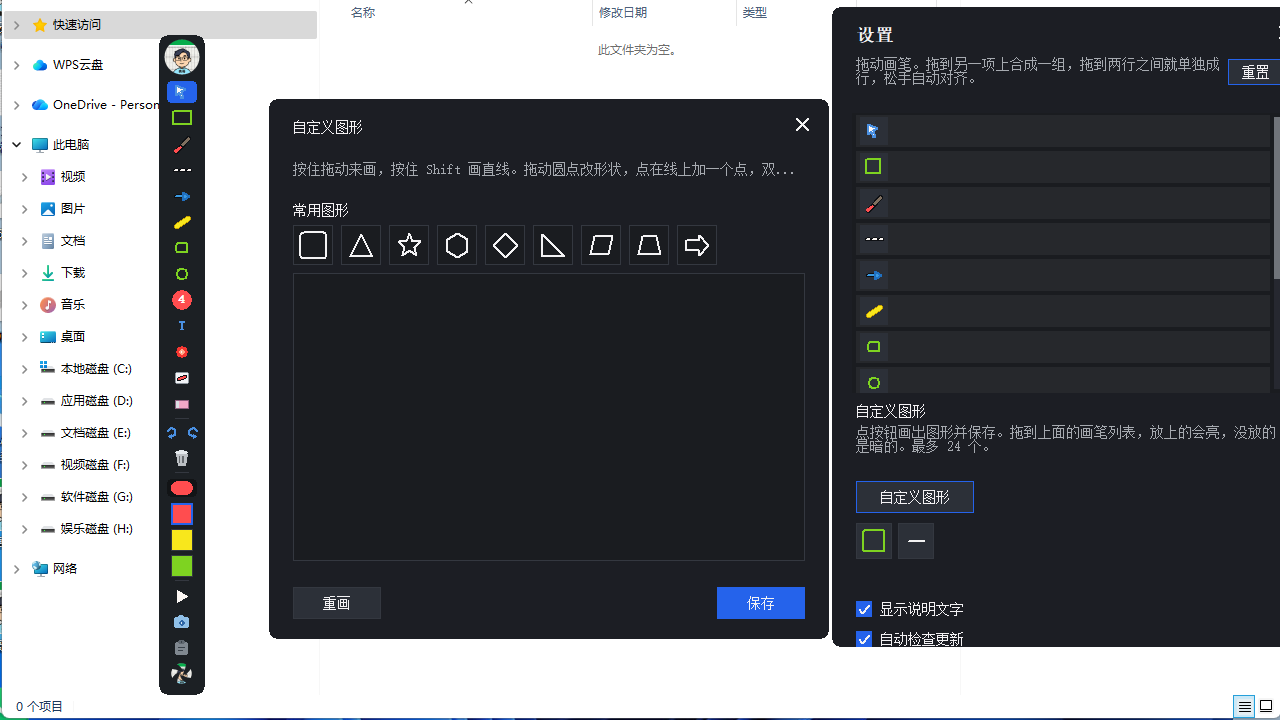The image size is (1280, 720).
Task: Select the saved line custom shape tile
Action: 916,541
